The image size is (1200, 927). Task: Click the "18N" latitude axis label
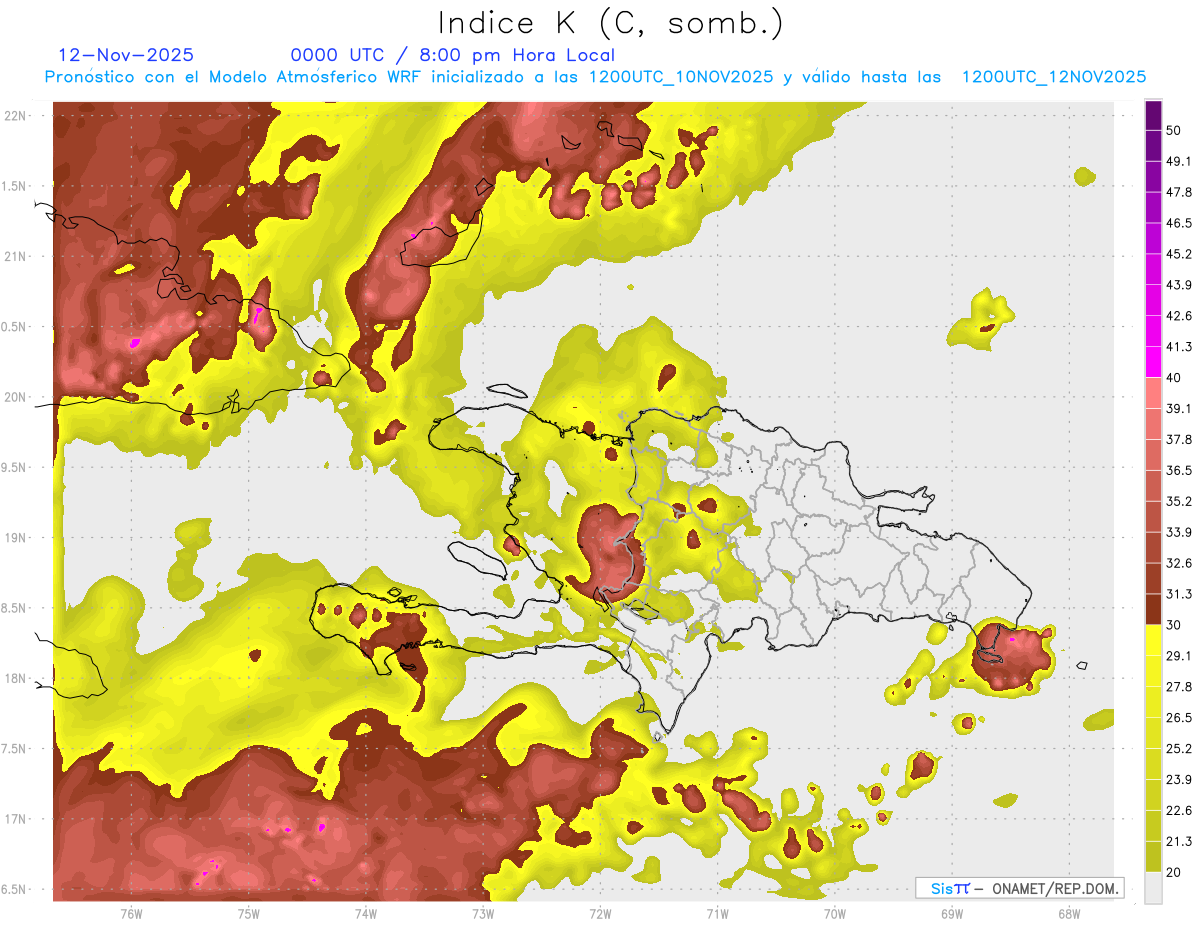[14, 679]
